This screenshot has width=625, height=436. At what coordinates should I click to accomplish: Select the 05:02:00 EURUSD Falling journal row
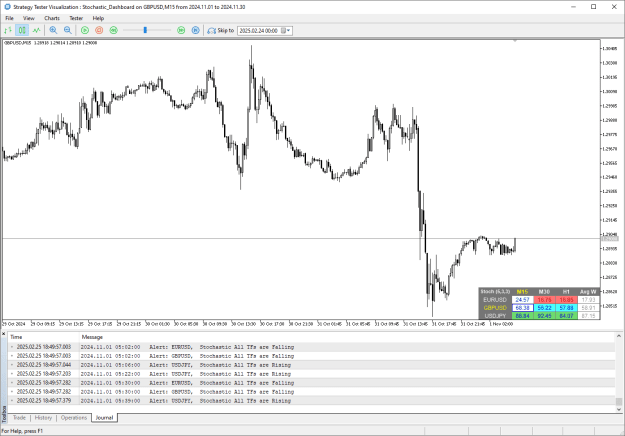point(311,347)
